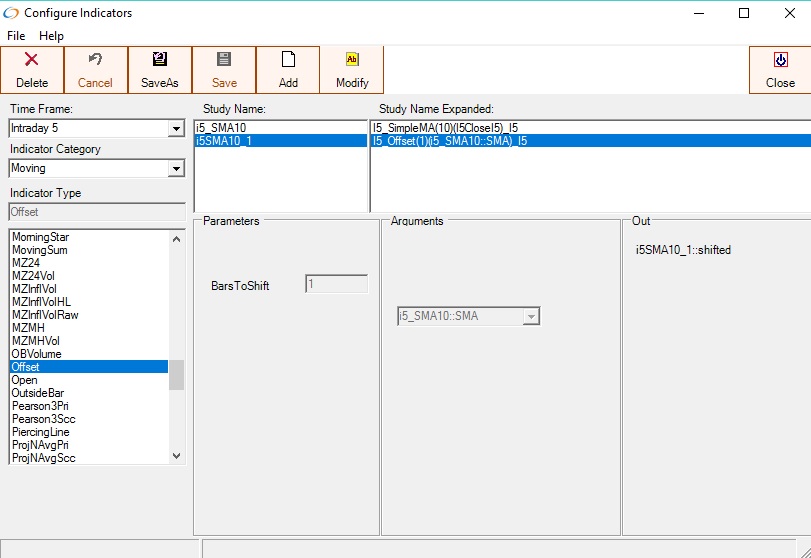Open the File menu
Image resolution: width=811 pixels, height=558 pixels.
16,36
